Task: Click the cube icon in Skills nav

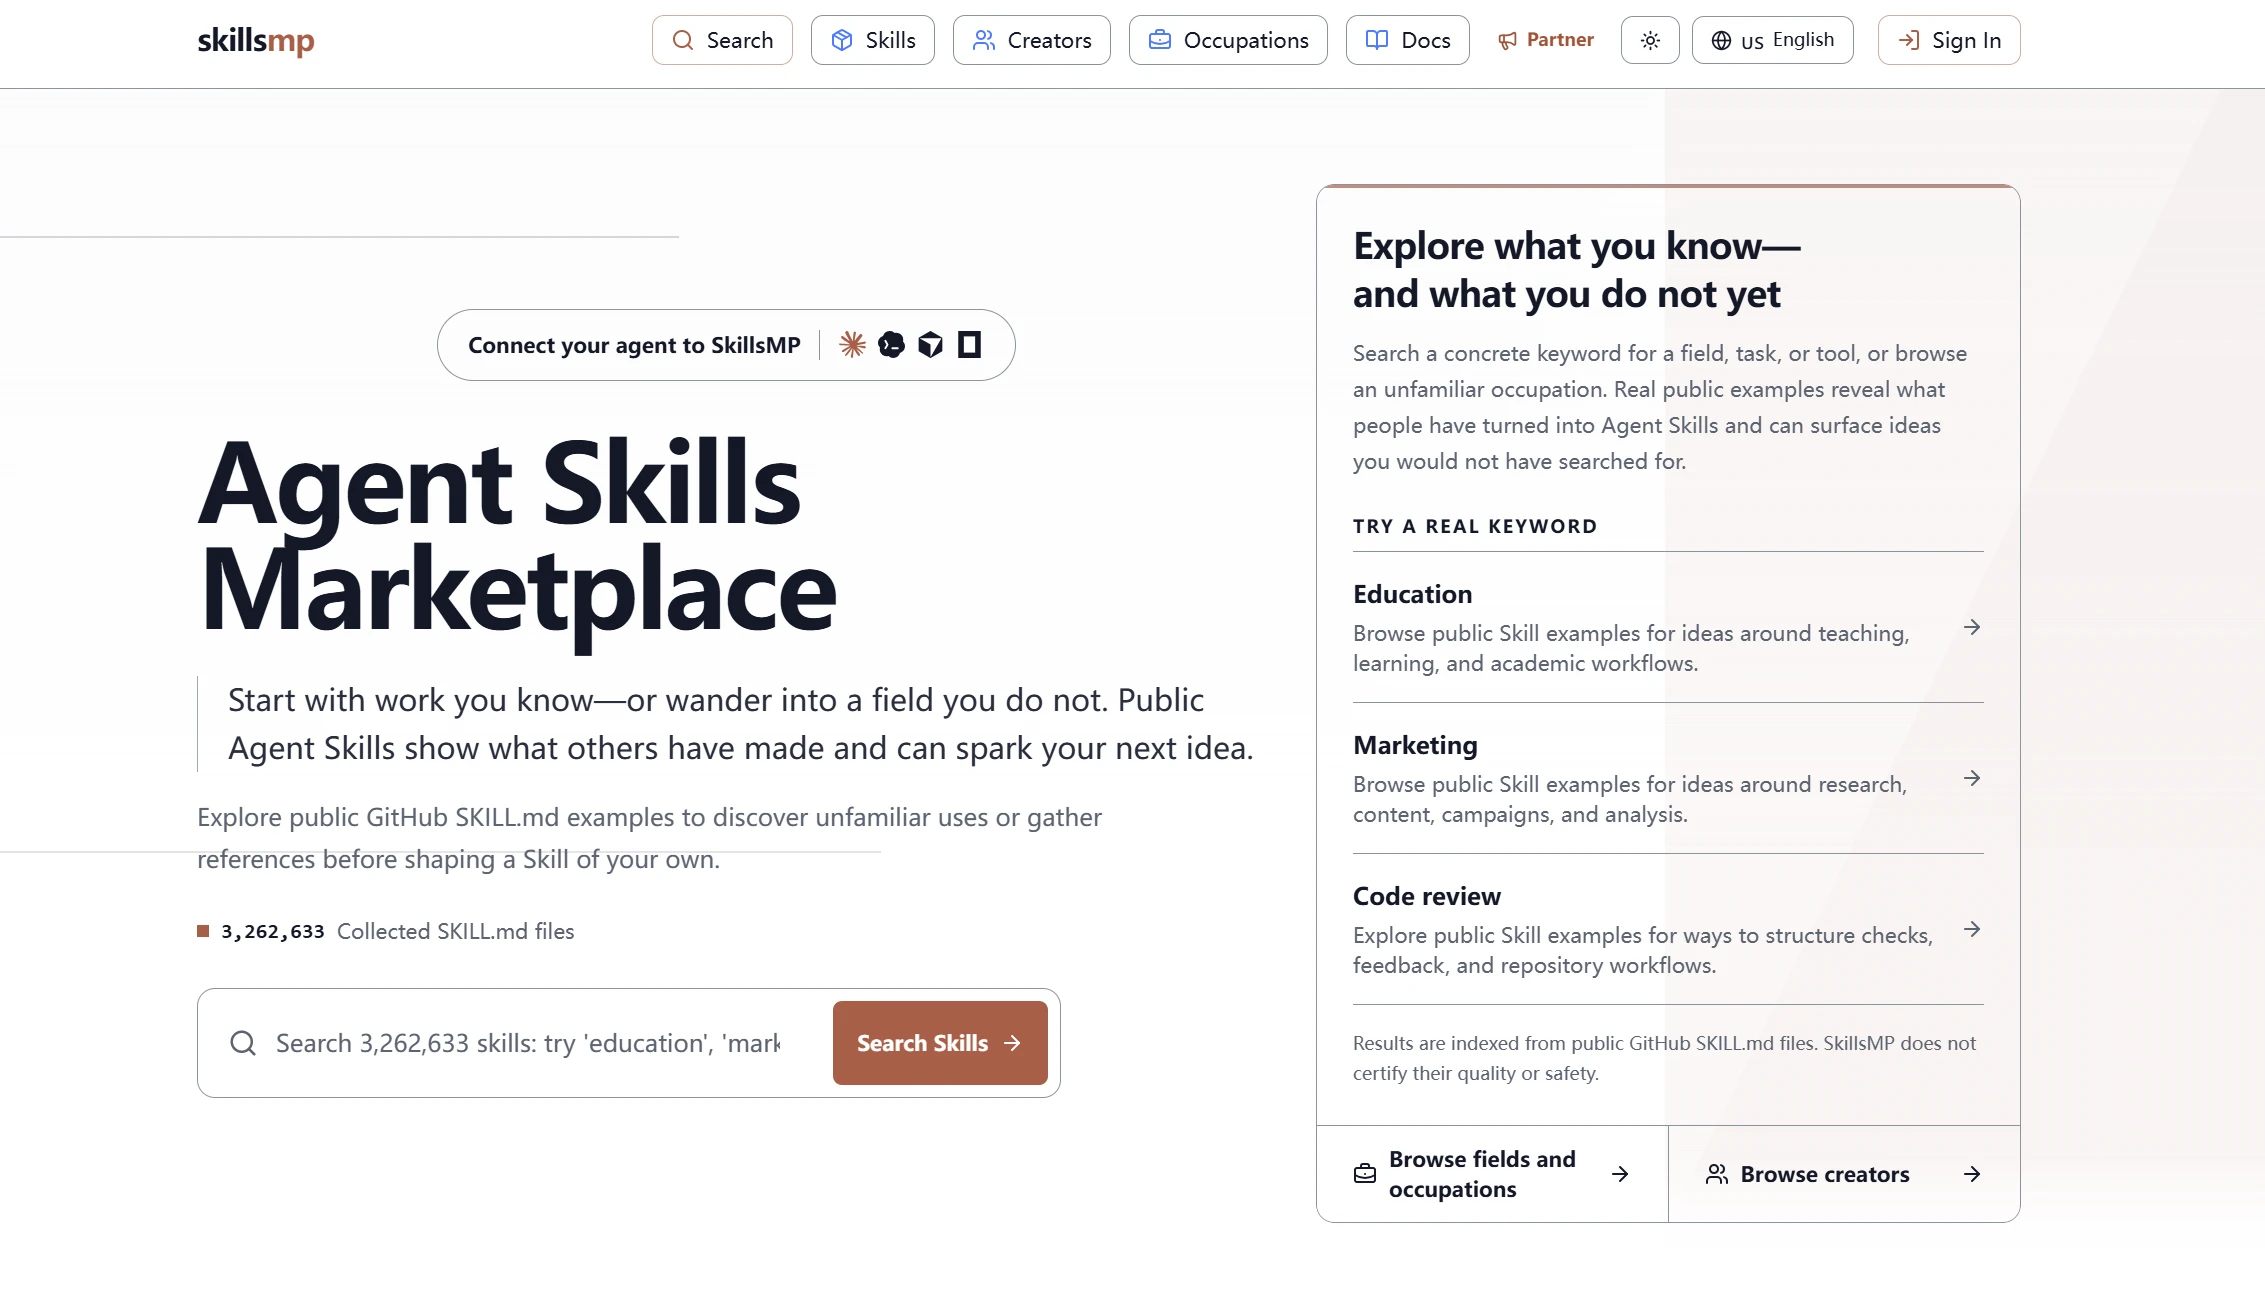Action: tap(842, 40)
